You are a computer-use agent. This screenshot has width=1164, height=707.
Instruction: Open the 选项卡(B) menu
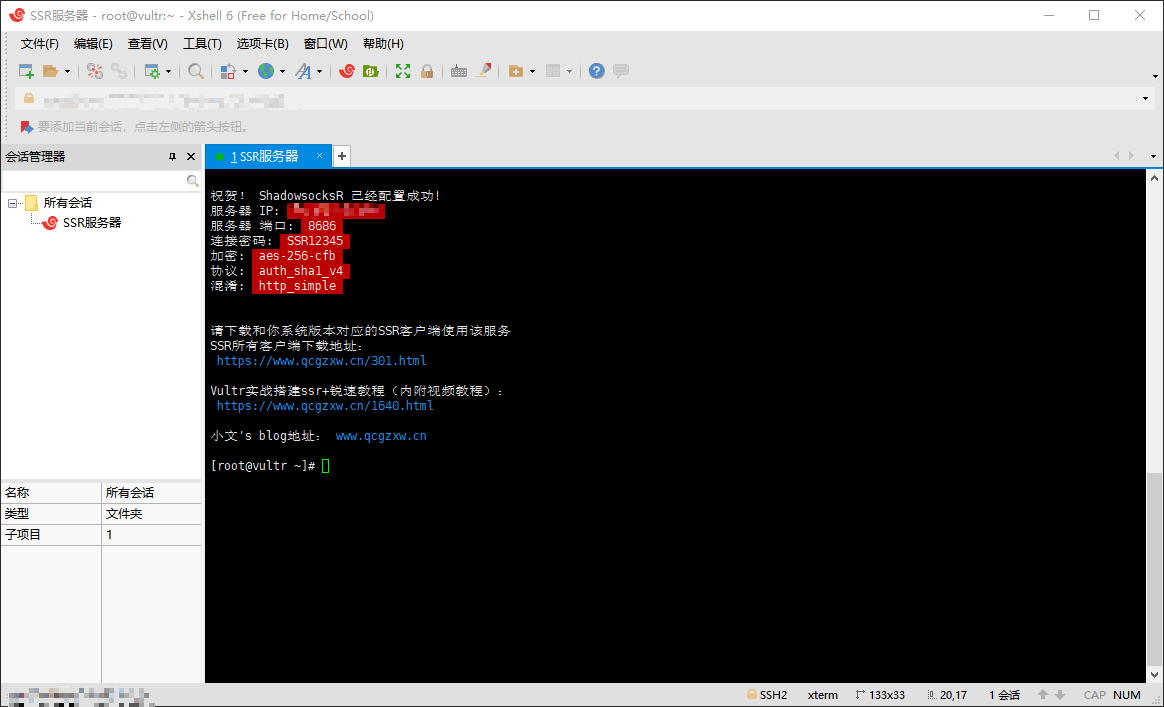point(263,44)
